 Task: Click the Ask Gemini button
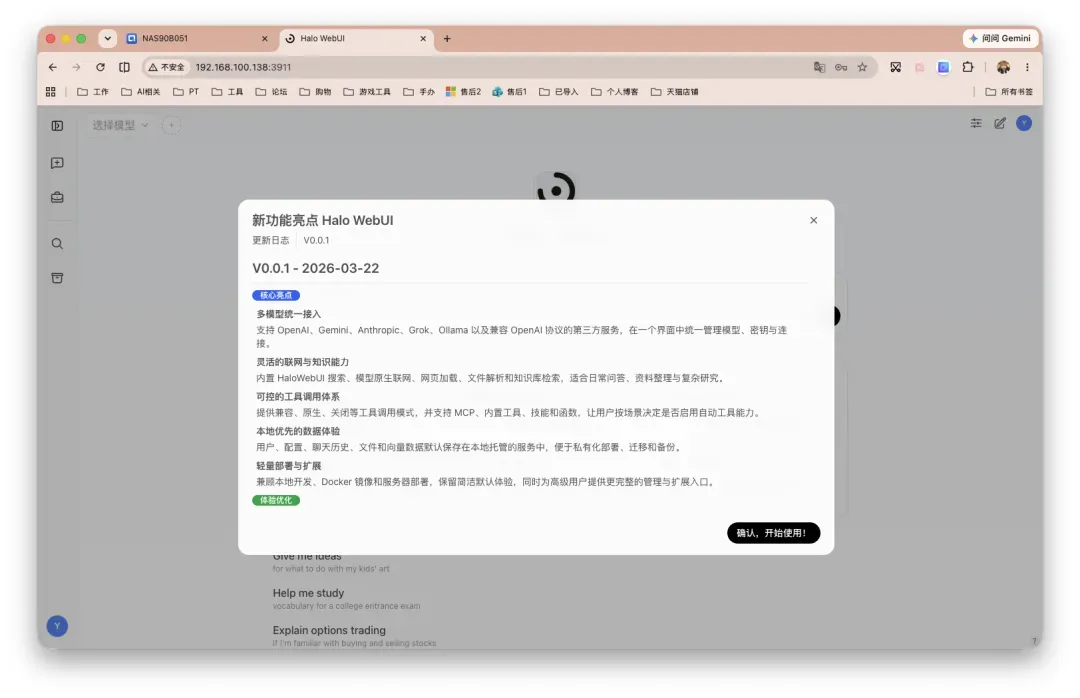click(1000, 39)
